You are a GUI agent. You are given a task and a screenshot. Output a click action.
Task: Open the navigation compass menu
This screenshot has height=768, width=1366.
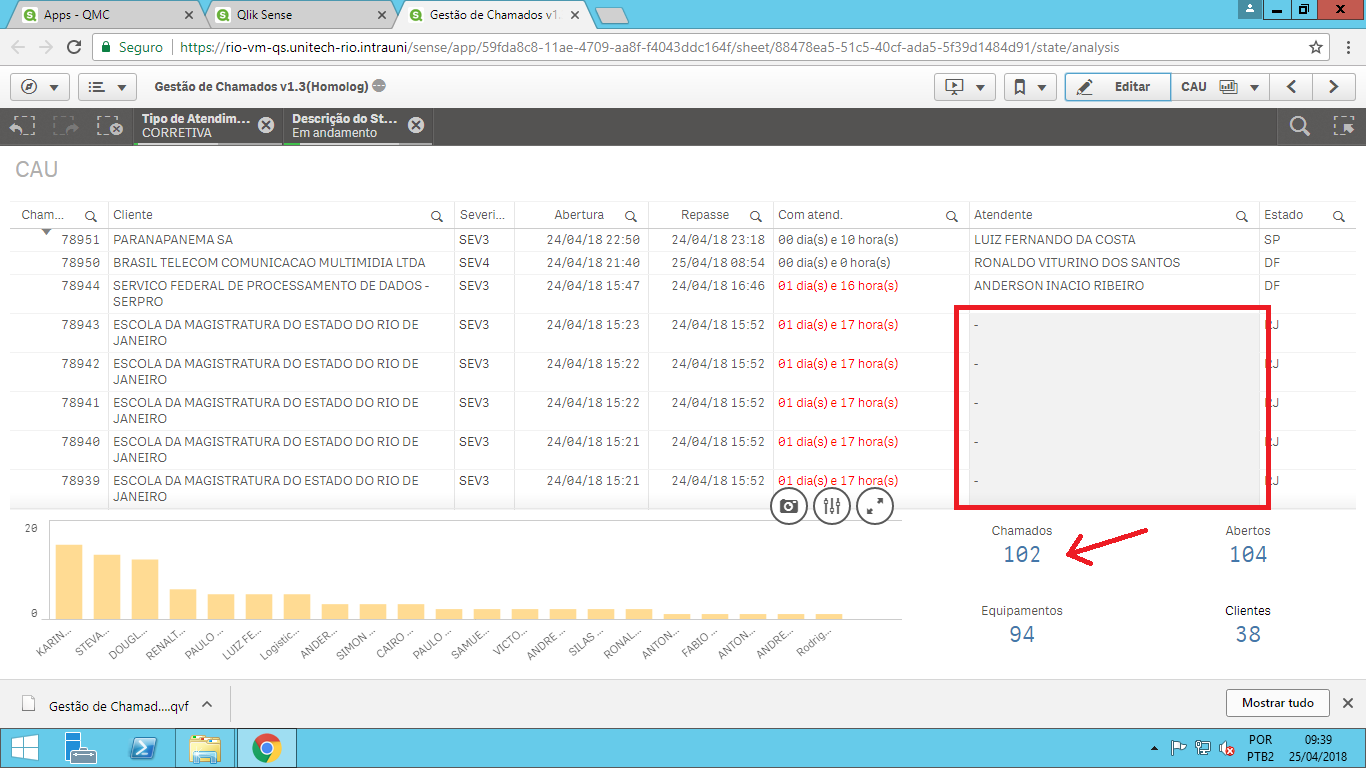(x=40, y=87)
